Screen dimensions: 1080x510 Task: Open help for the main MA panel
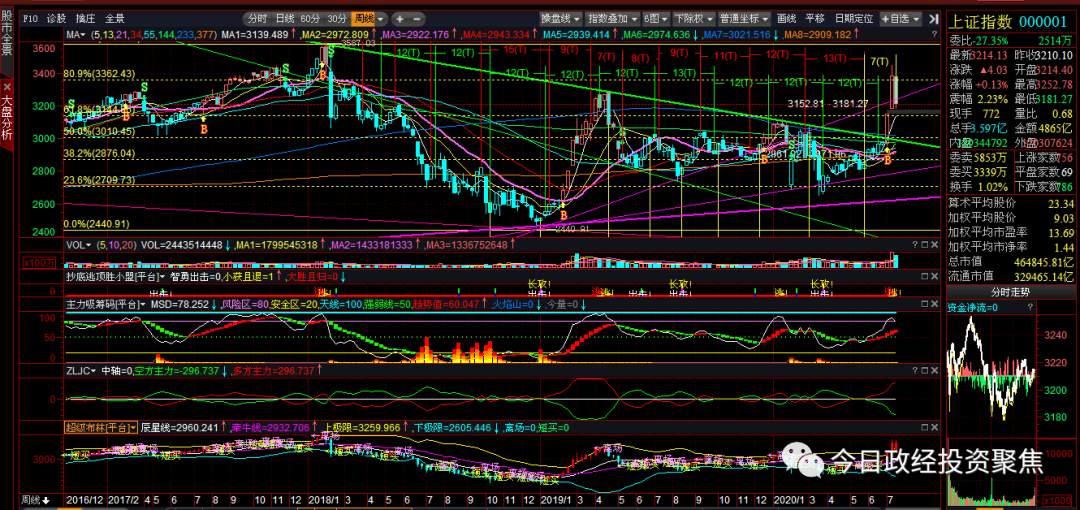tap(933, 34)
